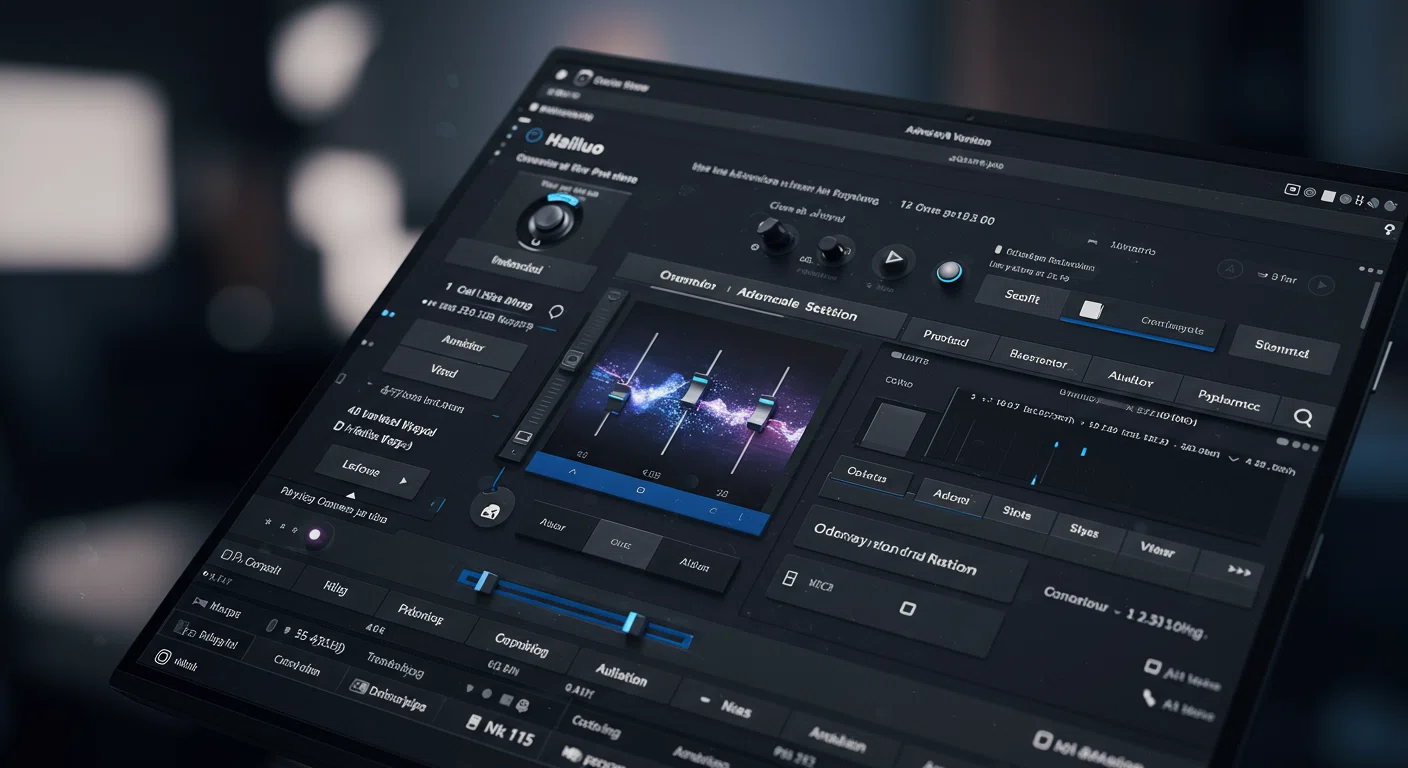This screenshot has width=1408, height=768.
Task: Click the bubble outline icon beside the left text rows
Action: (x=556, y=312)
